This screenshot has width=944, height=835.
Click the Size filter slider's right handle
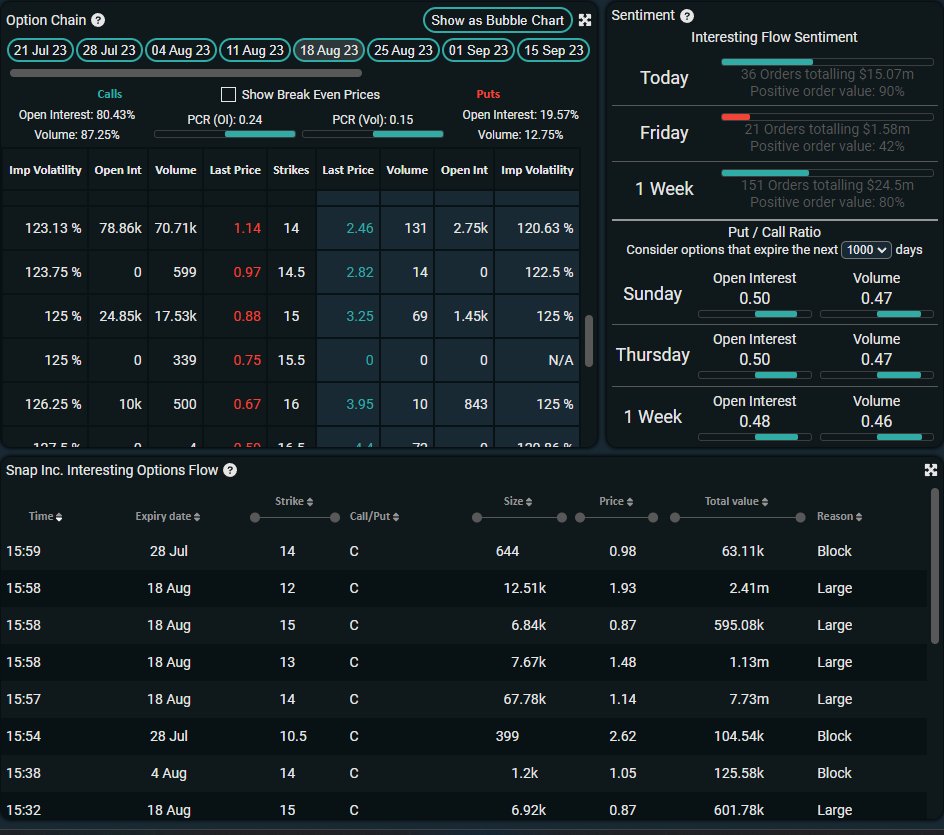[562, 518]
